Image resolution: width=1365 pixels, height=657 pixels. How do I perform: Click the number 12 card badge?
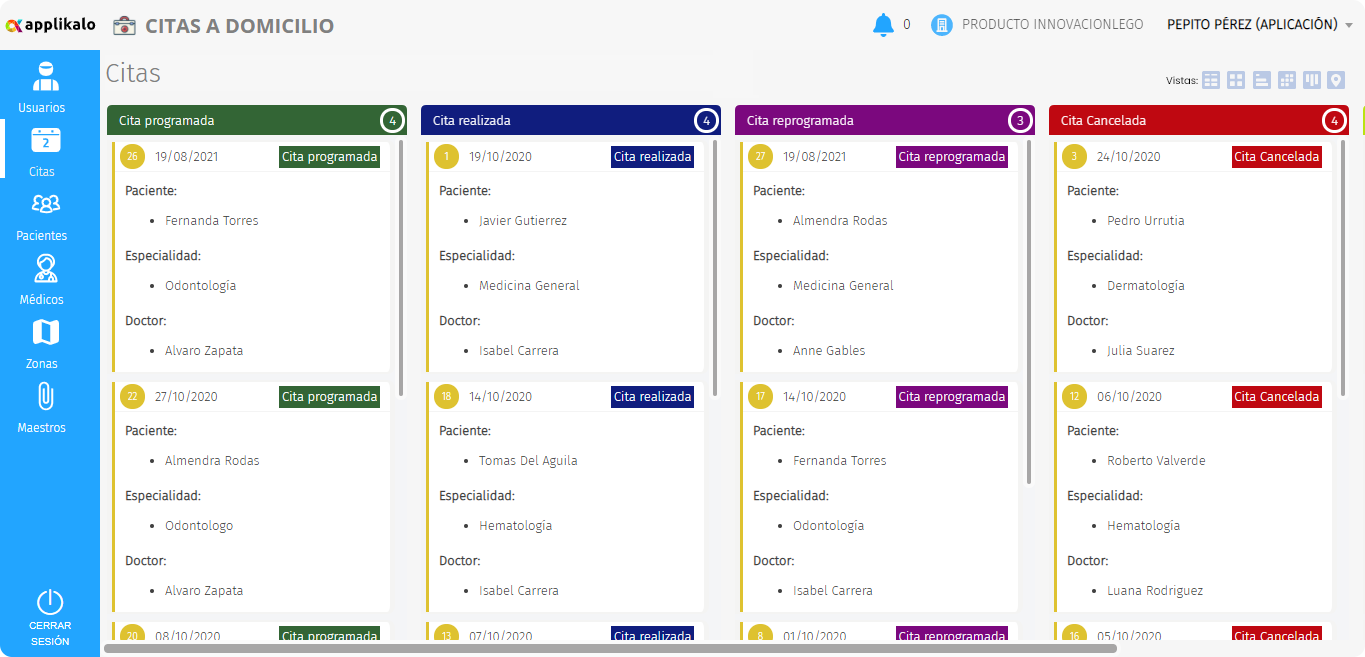[1074, 397]
